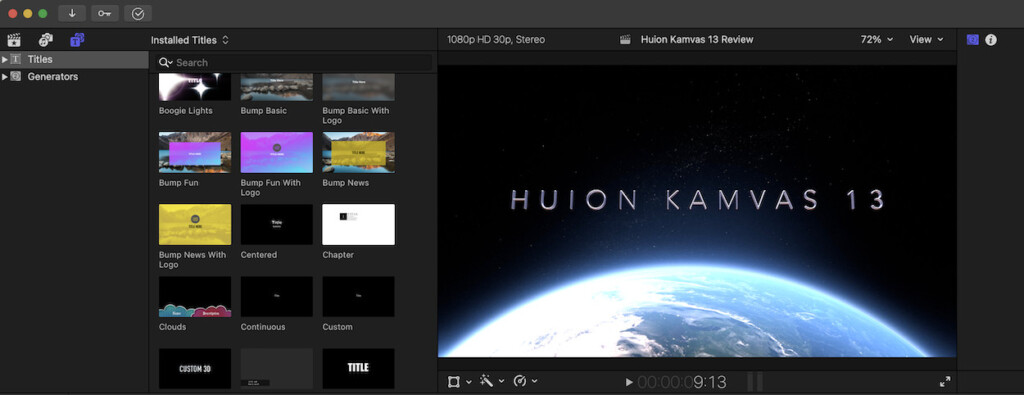Open the retime chevron menu
The height and width of the screenshot is (395, 1024).
[535, 381]
